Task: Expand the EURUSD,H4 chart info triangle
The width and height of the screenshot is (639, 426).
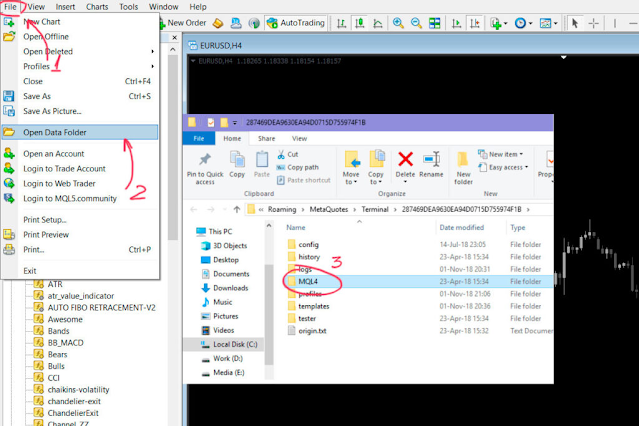Action: point(193,61)
